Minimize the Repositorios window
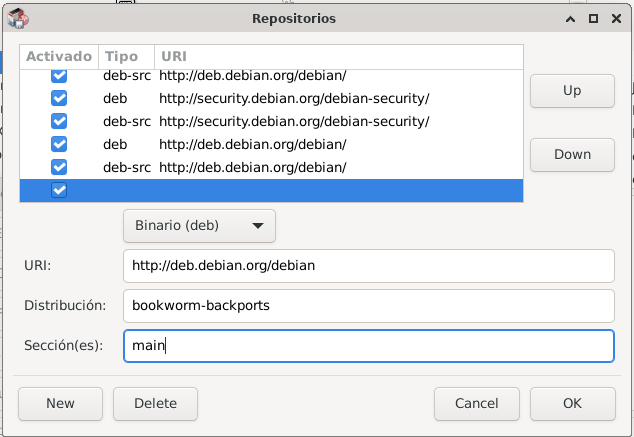 pos(571,18)
